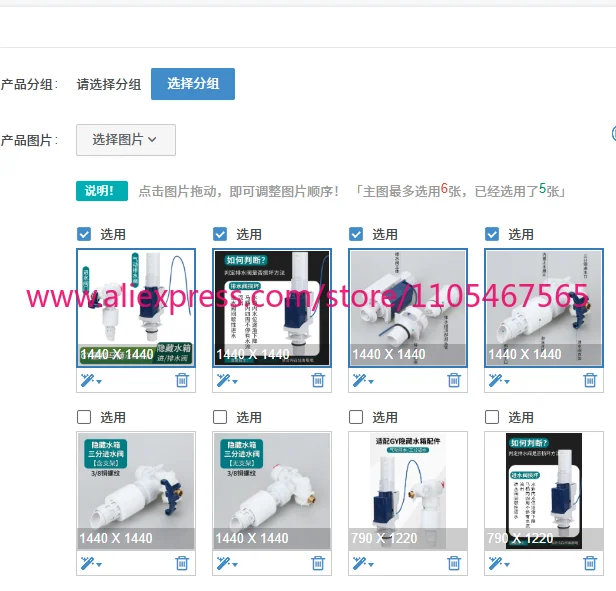
Task: Open magic wand tool under third top-row image
Action: click(x=363, y=380)
